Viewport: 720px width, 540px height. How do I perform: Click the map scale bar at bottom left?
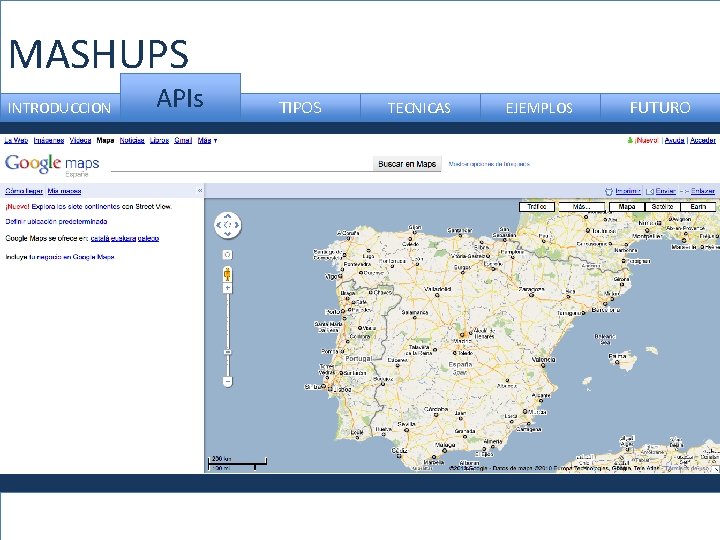(237, 463)
